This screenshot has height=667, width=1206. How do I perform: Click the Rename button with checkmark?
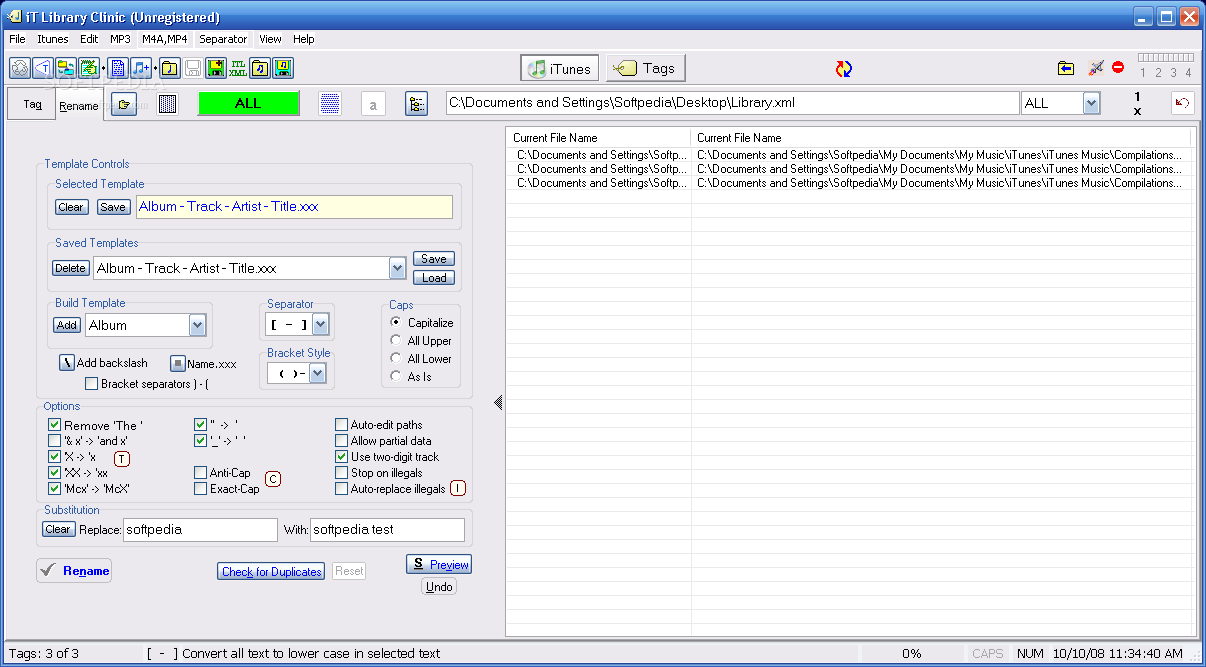74,571
